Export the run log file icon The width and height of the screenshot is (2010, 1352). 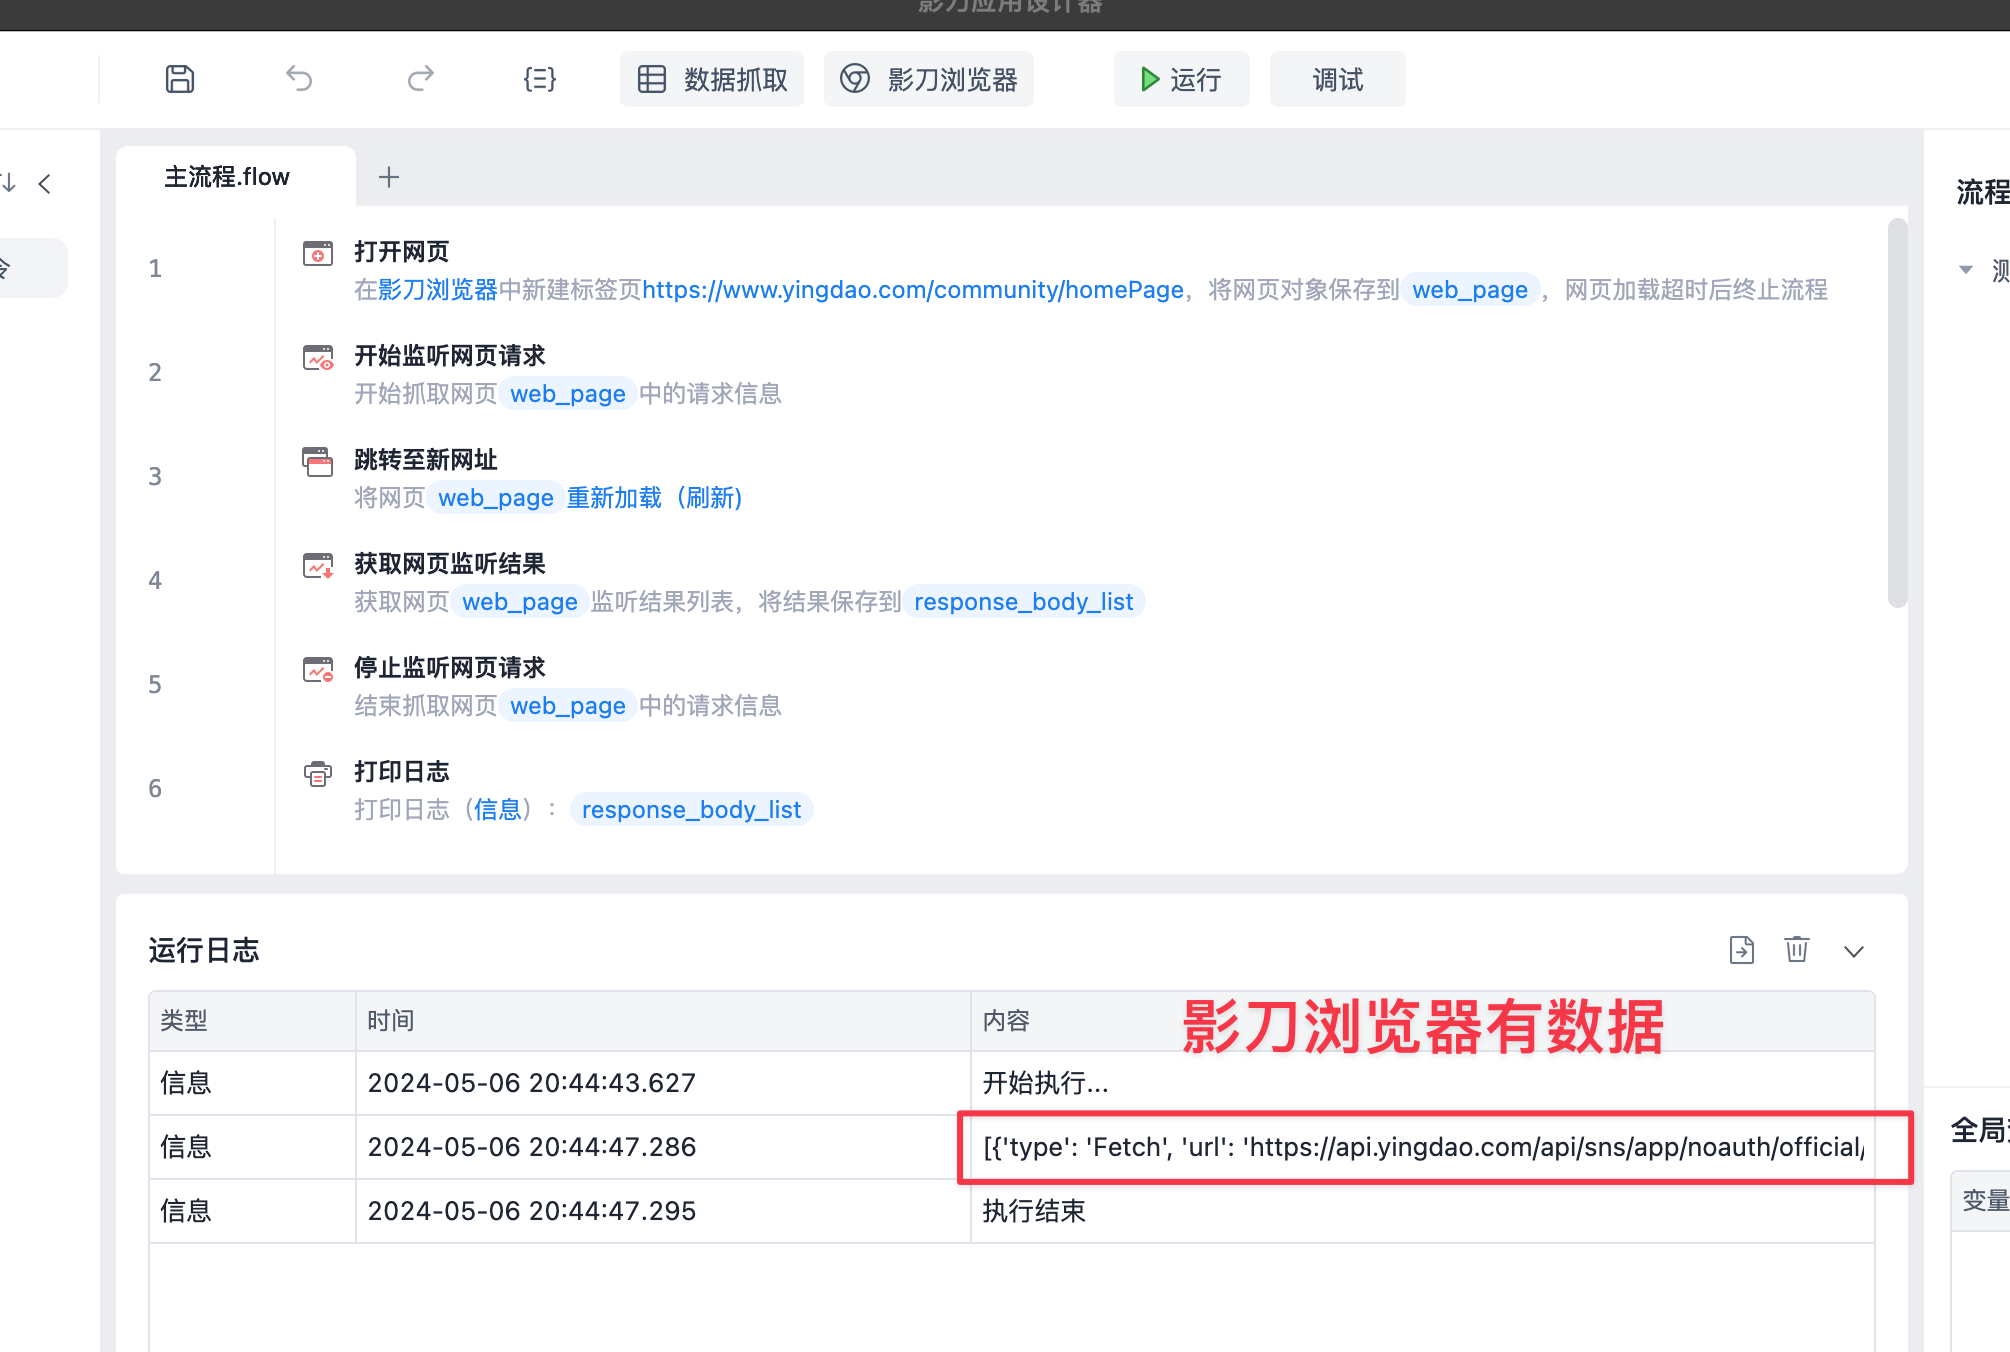click(1742, 950)
